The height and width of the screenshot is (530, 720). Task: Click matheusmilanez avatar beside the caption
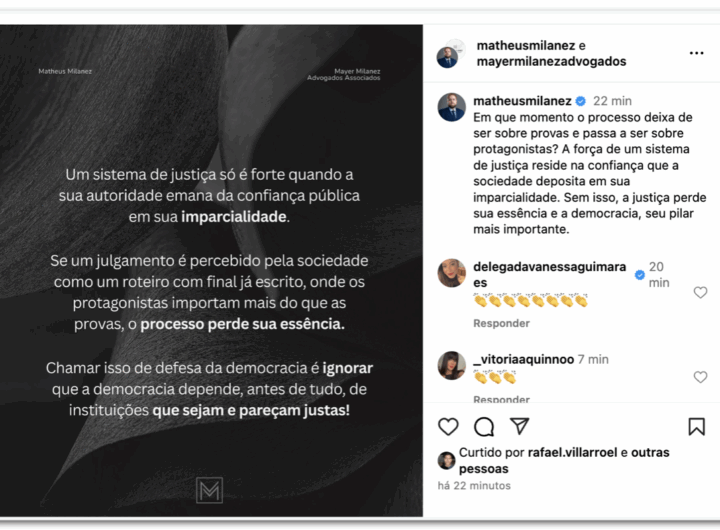(451, 107)
